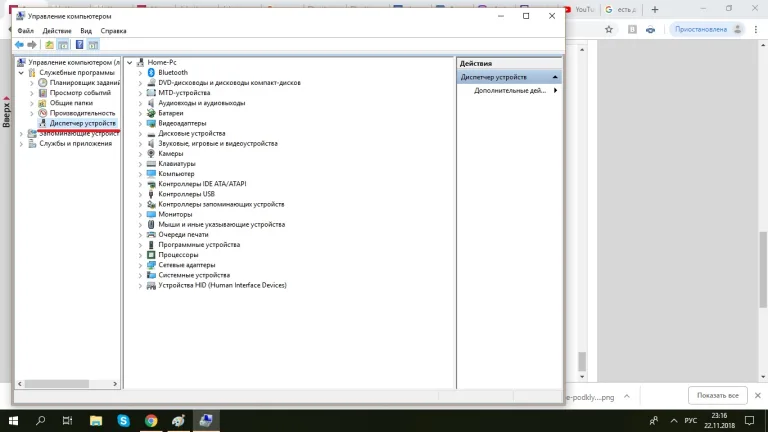This screenshot has height=432, width=768.
Task: Bookmark page with Chrome star icon
Action: [x=609, y=29]
